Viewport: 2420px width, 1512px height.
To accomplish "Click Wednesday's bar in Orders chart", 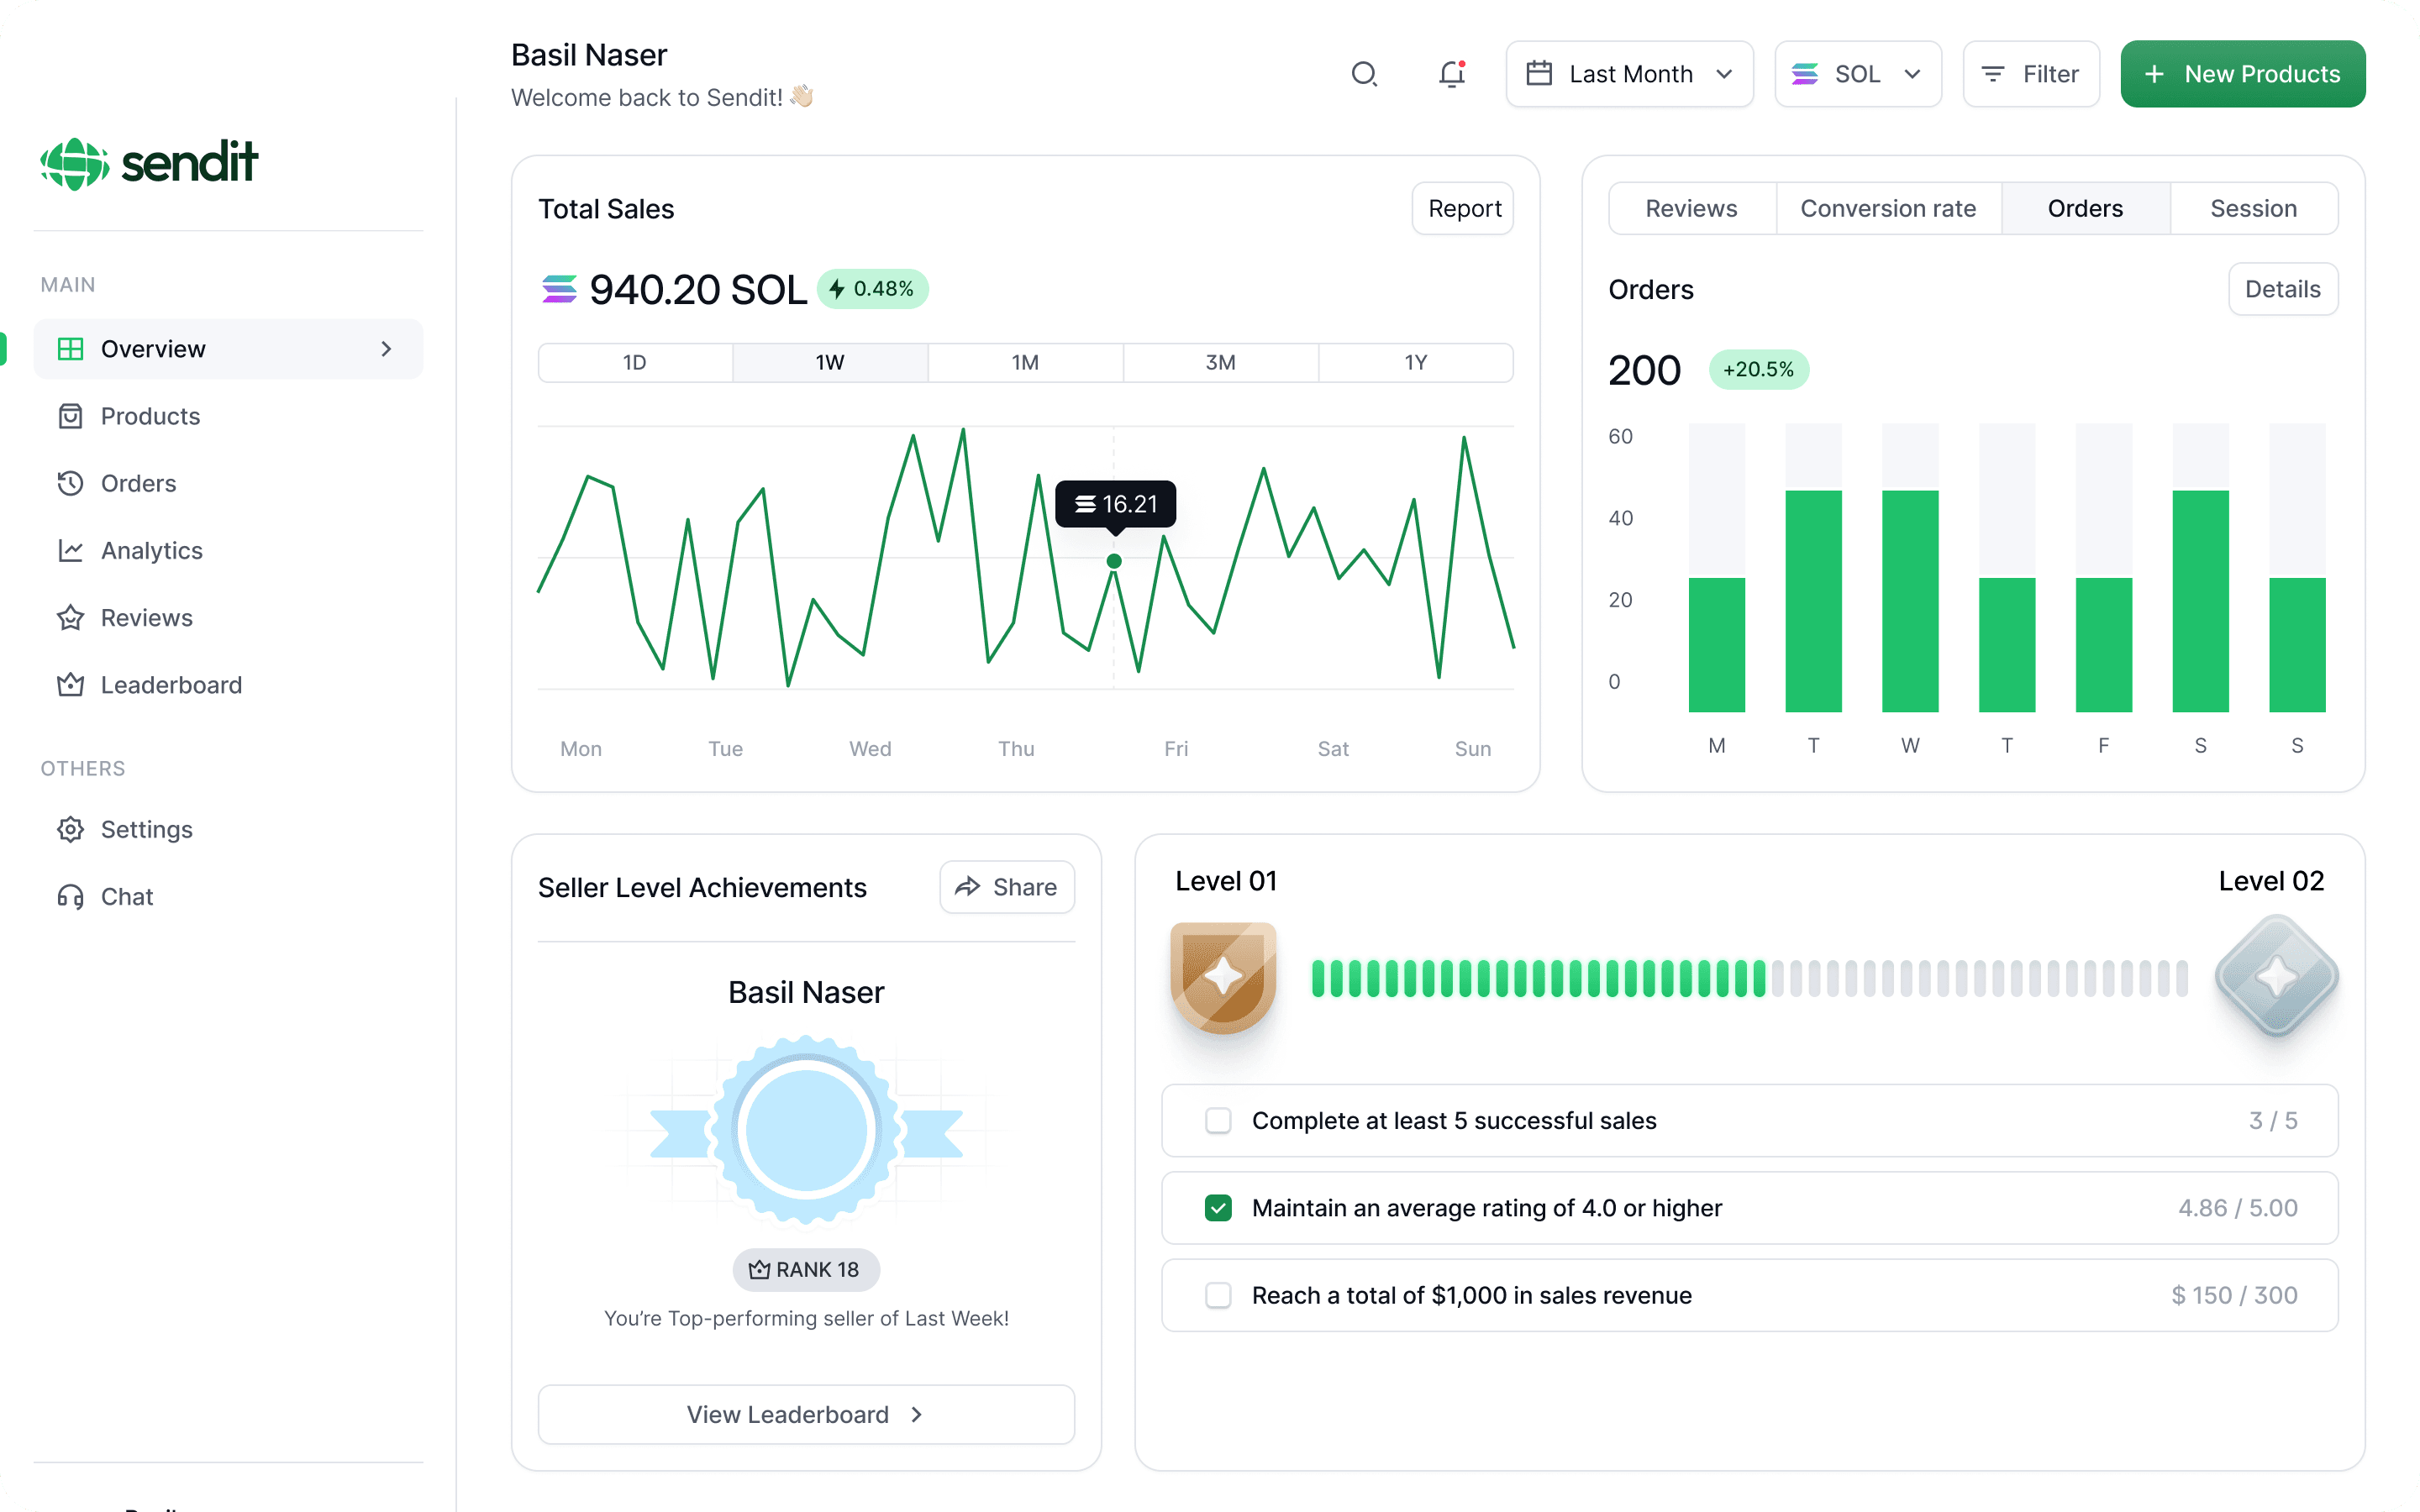I will [x=1909, y=600].
